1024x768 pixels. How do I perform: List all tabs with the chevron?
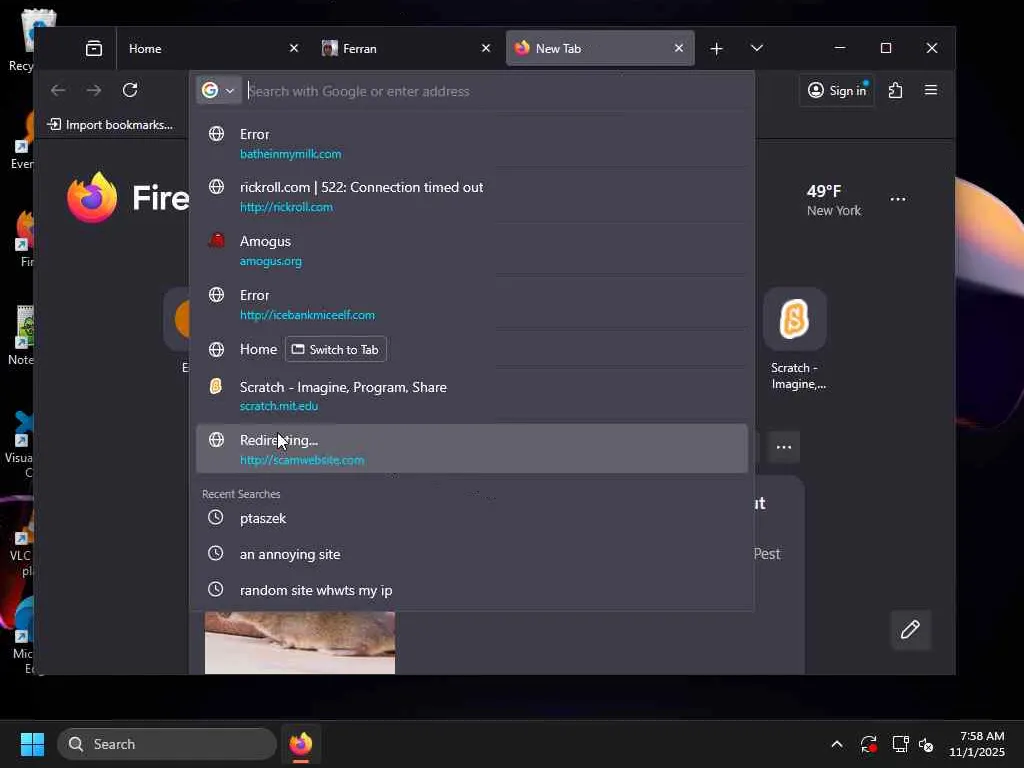[x=757, y=48]
